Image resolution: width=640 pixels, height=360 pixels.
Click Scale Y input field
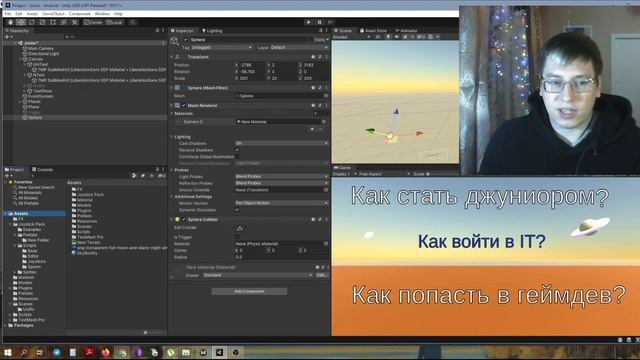(x=284, y=78)
